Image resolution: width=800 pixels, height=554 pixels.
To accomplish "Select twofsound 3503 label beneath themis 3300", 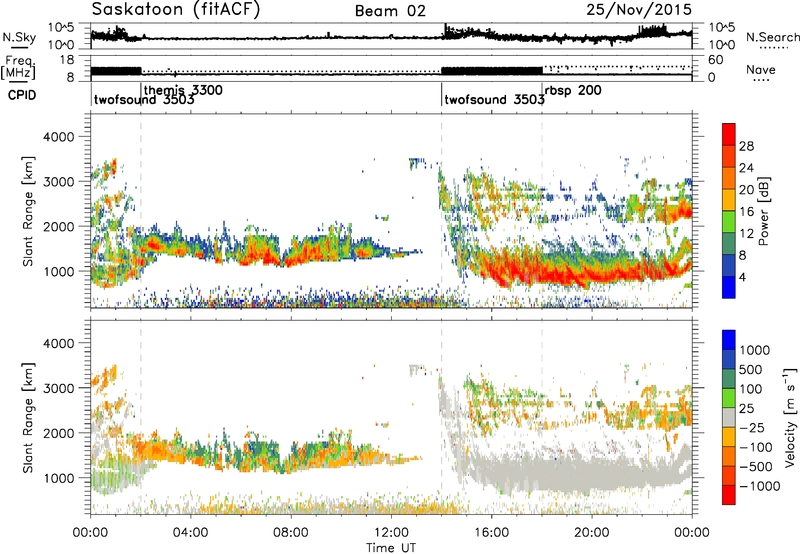I will (144, 99).
